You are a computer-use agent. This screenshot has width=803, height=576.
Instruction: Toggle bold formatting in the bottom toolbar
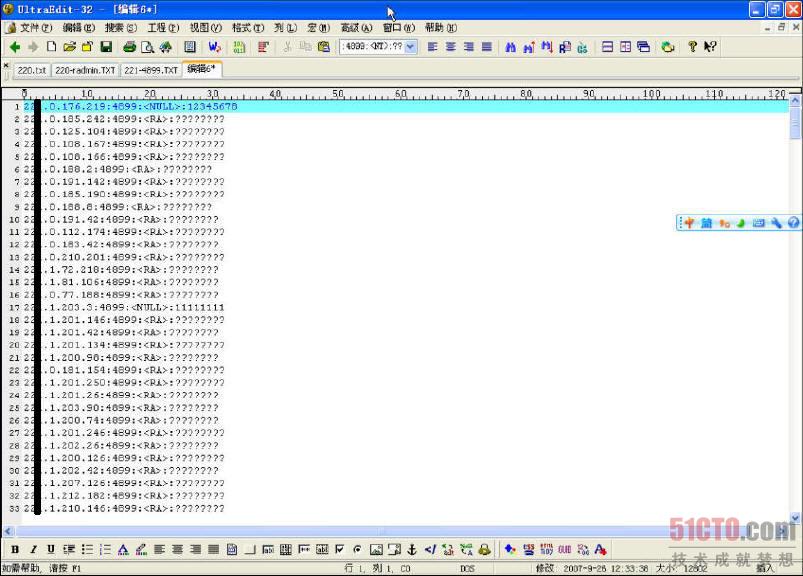pos(15,549)
